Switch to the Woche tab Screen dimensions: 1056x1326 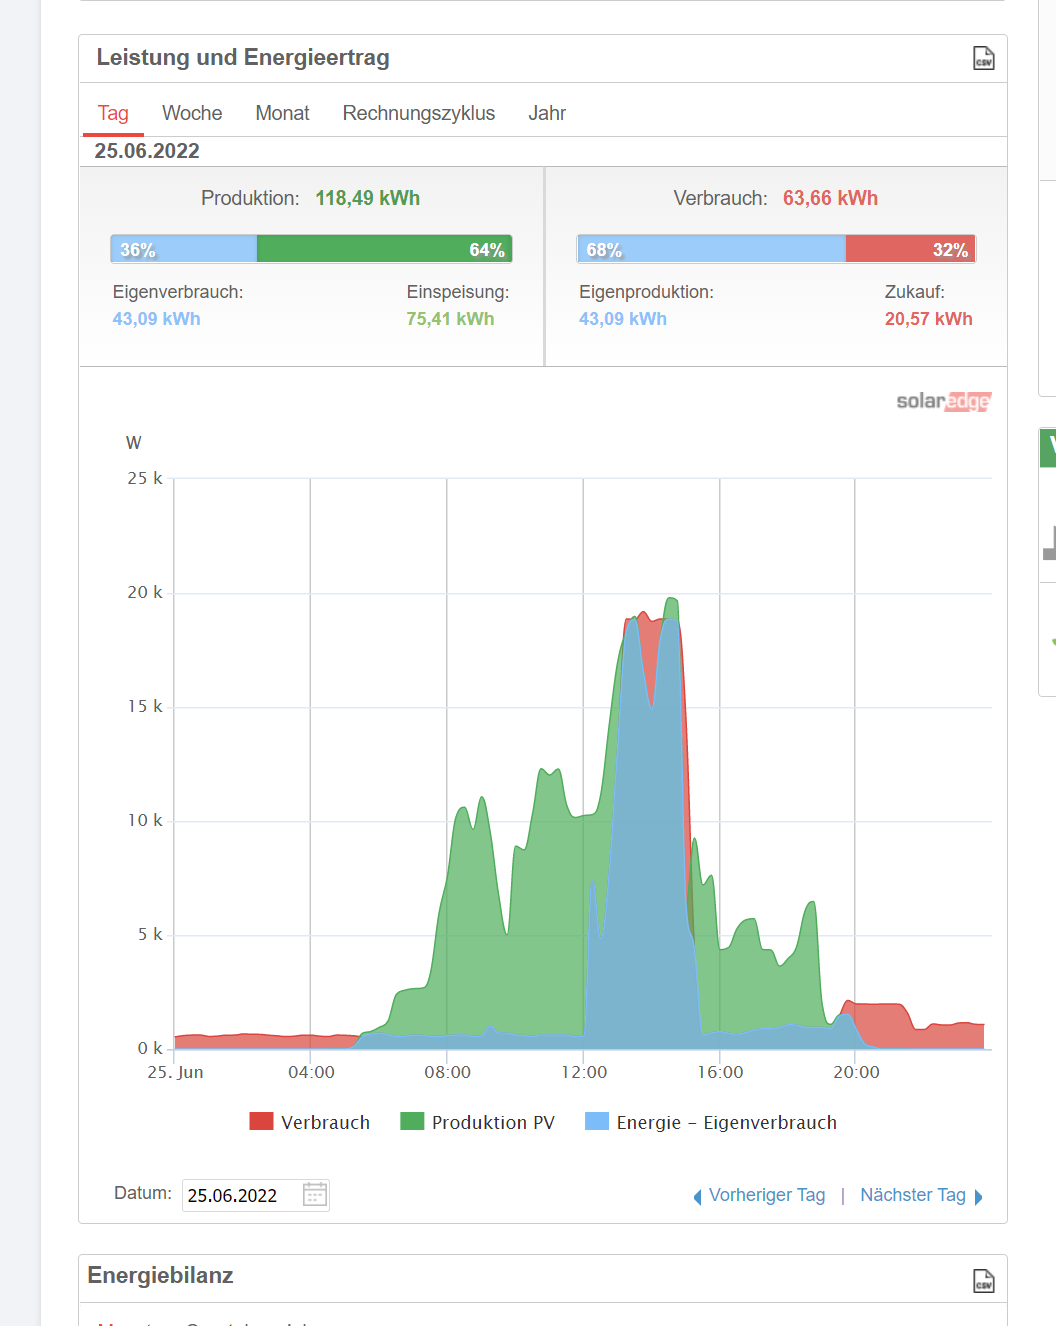[192, 113]
